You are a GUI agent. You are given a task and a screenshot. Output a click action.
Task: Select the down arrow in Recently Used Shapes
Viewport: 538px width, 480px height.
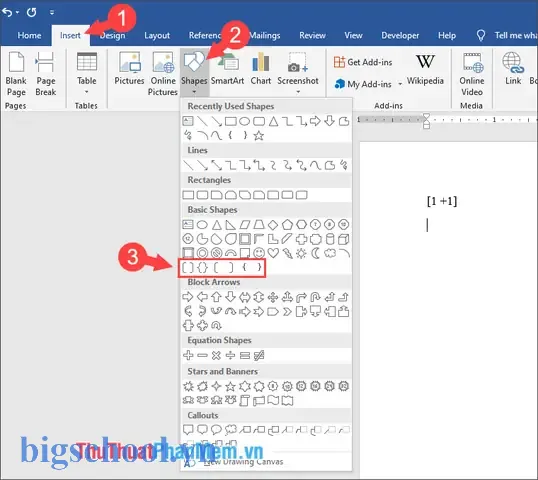(329, 121)
